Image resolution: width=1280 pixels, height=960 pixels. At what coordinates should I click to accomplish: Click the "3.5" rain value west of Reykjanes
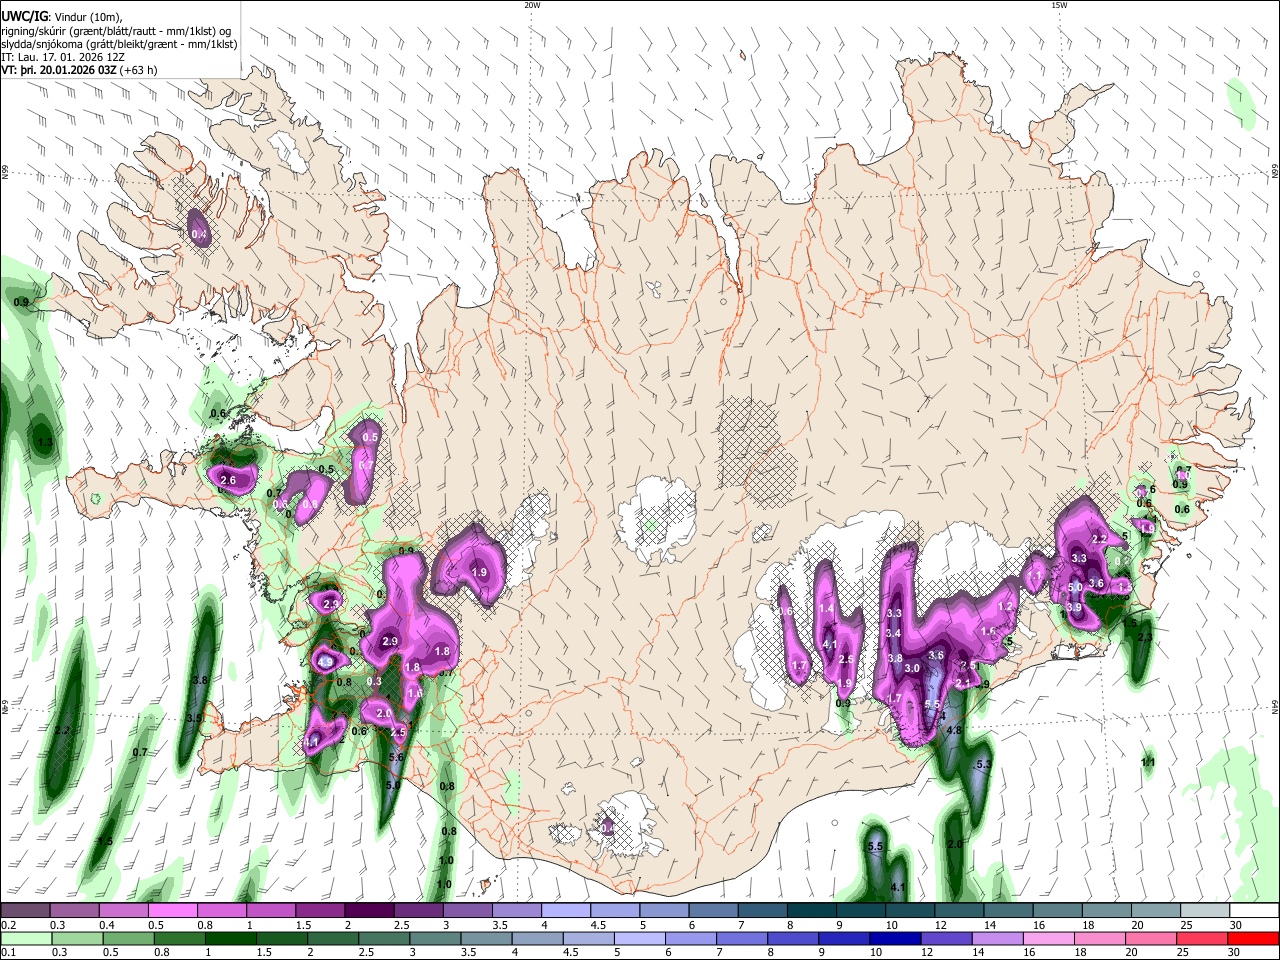pyautogui.click(x=194, y=719)
